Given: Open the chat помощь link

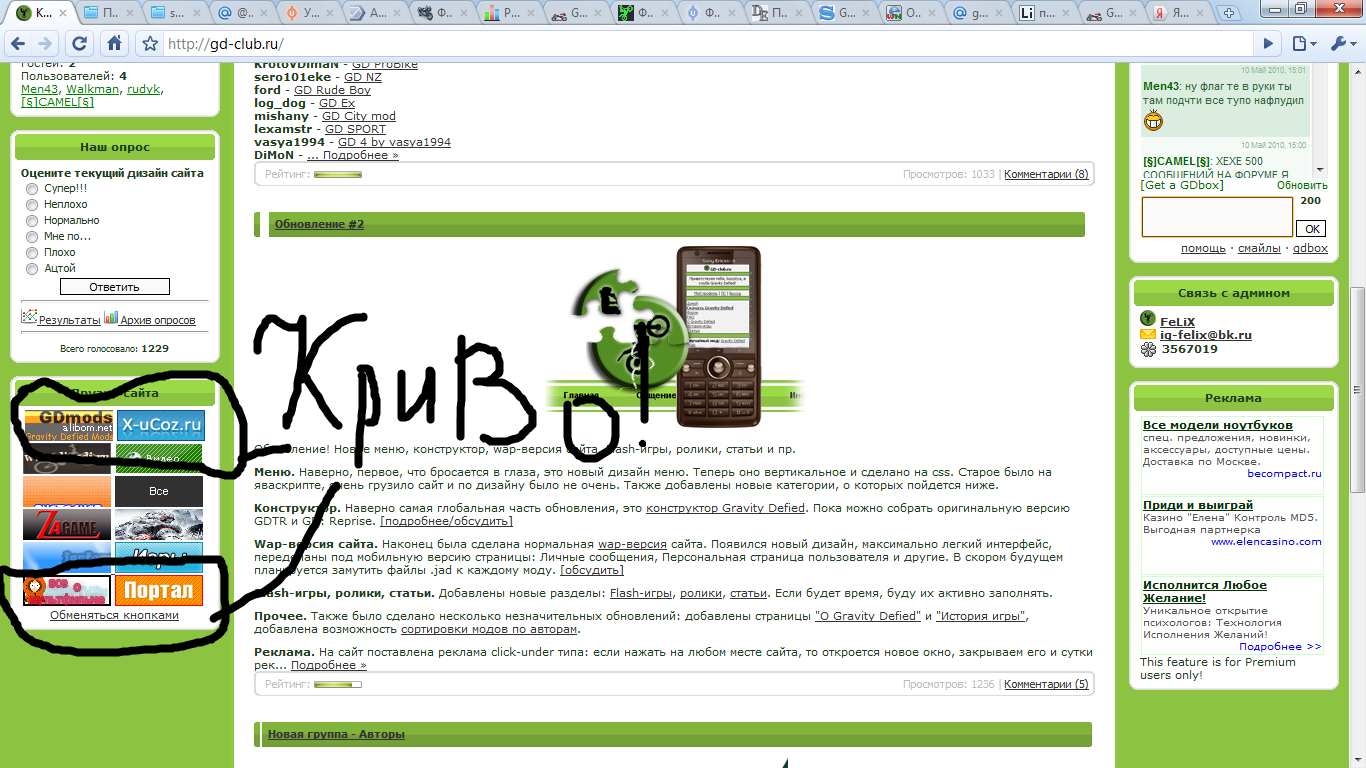Looking at the screenshot, I should (1203, 248).
